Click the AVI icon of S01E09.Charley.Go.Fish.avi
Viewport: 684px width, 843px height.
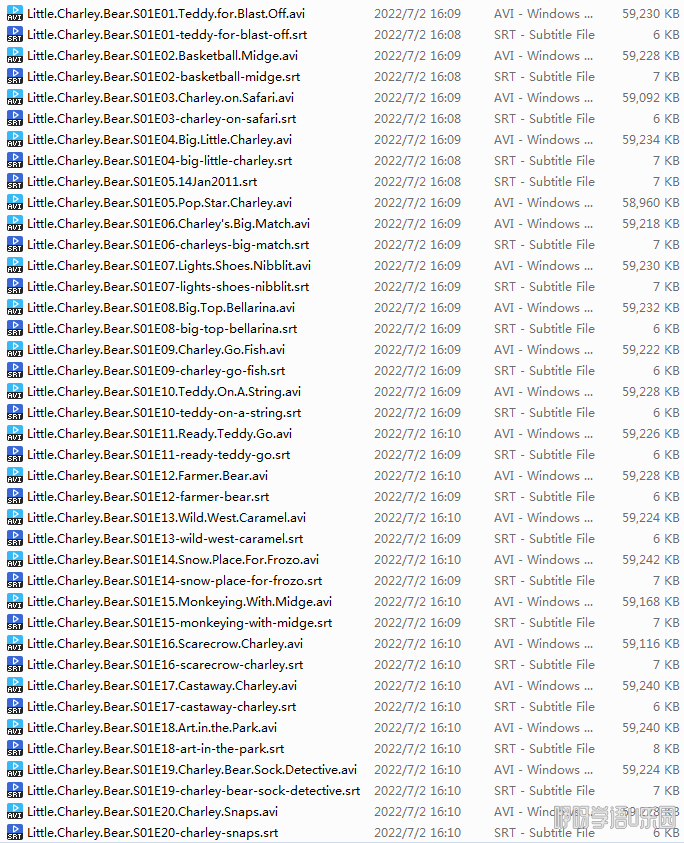coord(15,349)
